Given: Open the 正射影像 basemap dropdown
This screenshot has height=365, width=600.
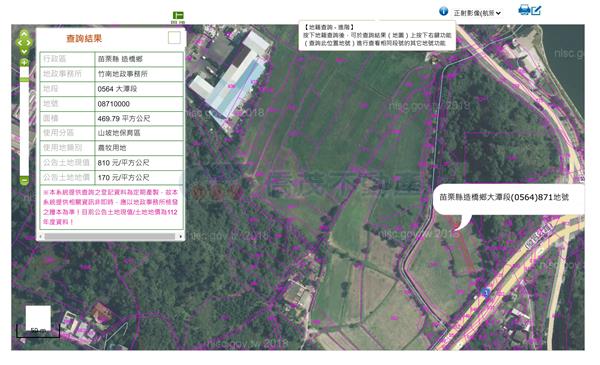Looking at the screenshot, I should (x=477, y=13).
